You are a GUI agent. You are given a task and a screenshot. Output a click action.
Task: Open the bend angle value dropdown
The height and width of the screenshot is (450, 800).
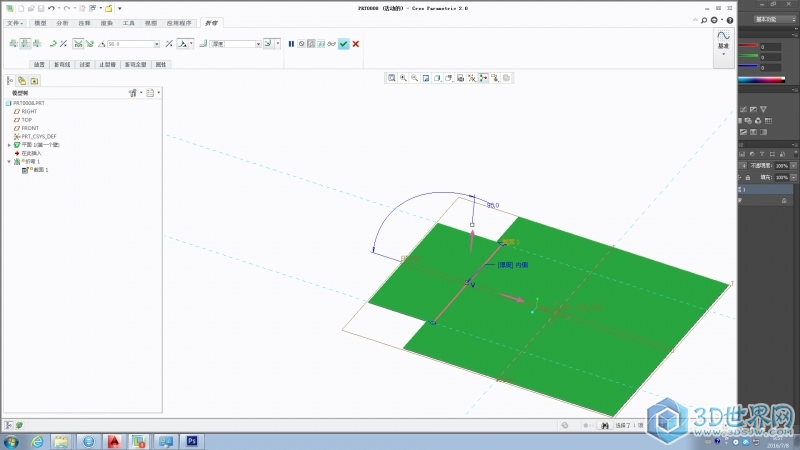click(157, 44)
